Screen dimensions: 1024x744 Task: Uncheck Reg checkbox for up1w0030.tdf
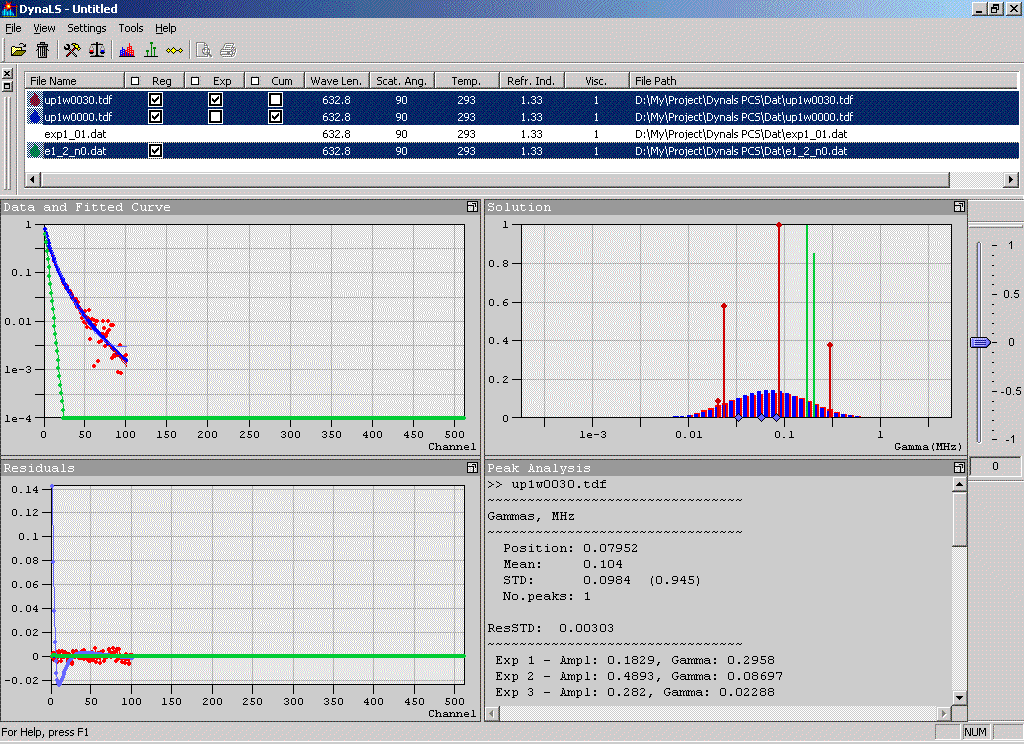pyautogui.click(x=156, y=100)
